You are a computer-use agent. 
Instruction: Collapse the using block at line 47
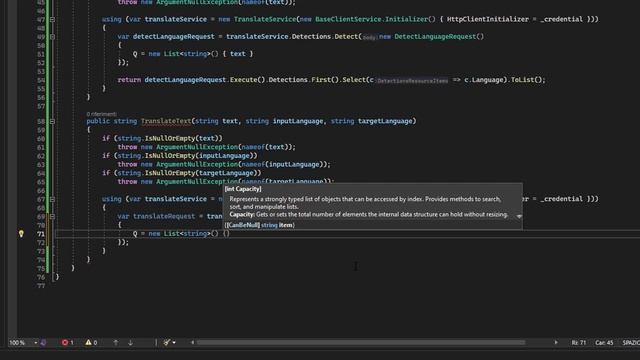coord(52,19)
